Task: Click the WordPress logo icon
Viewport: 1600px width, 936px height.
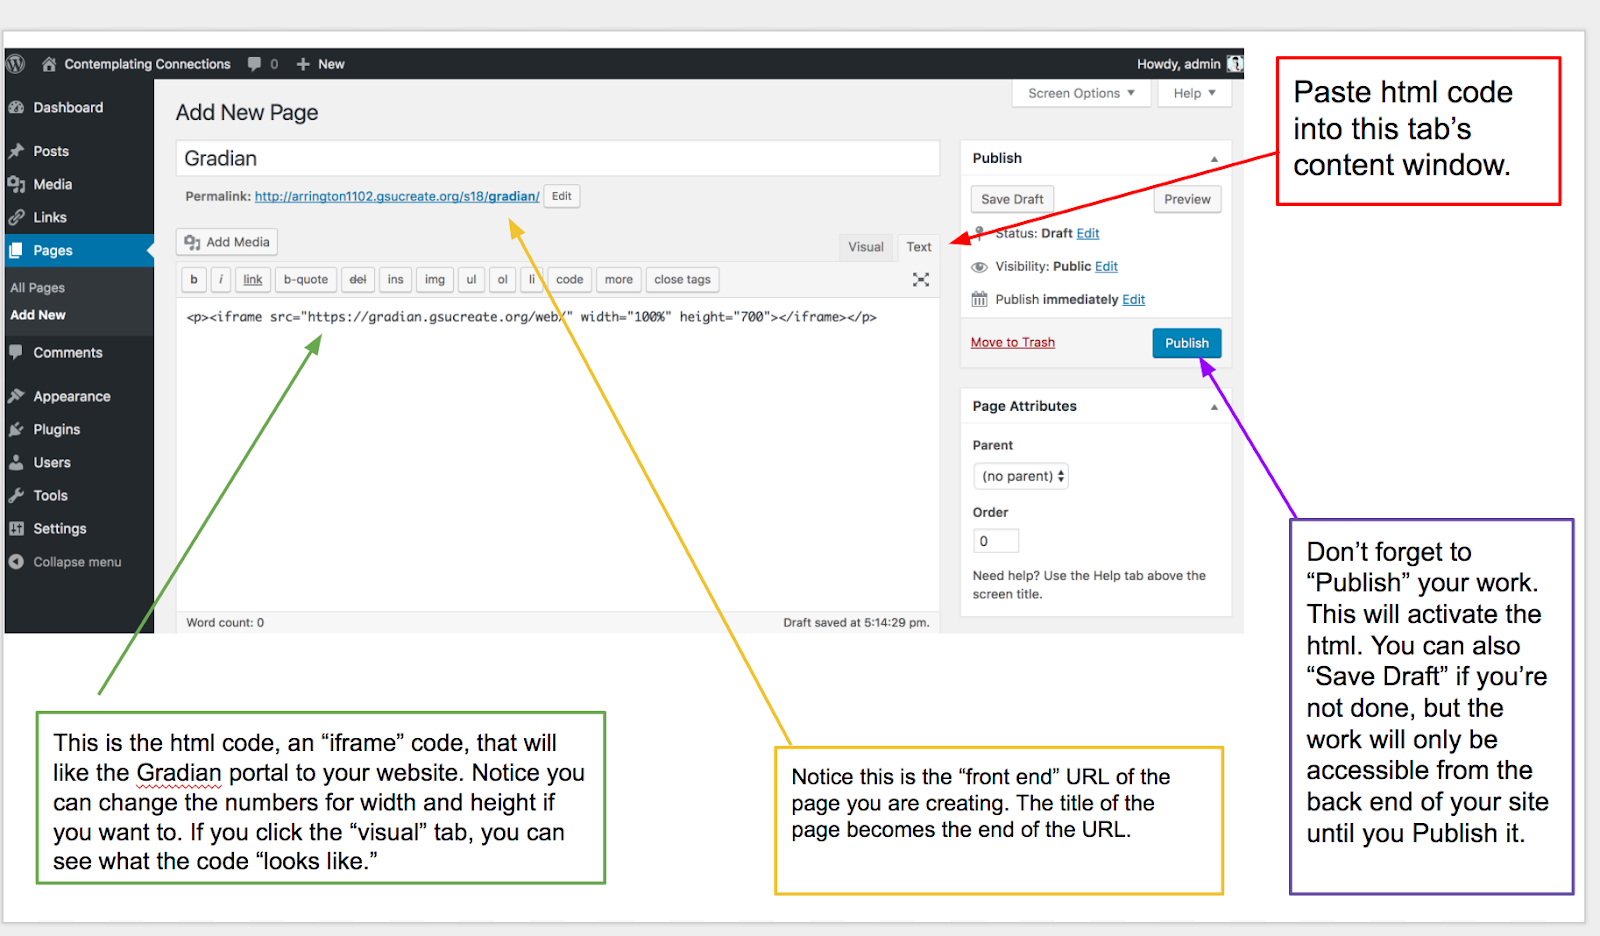Action: point(15,64)
